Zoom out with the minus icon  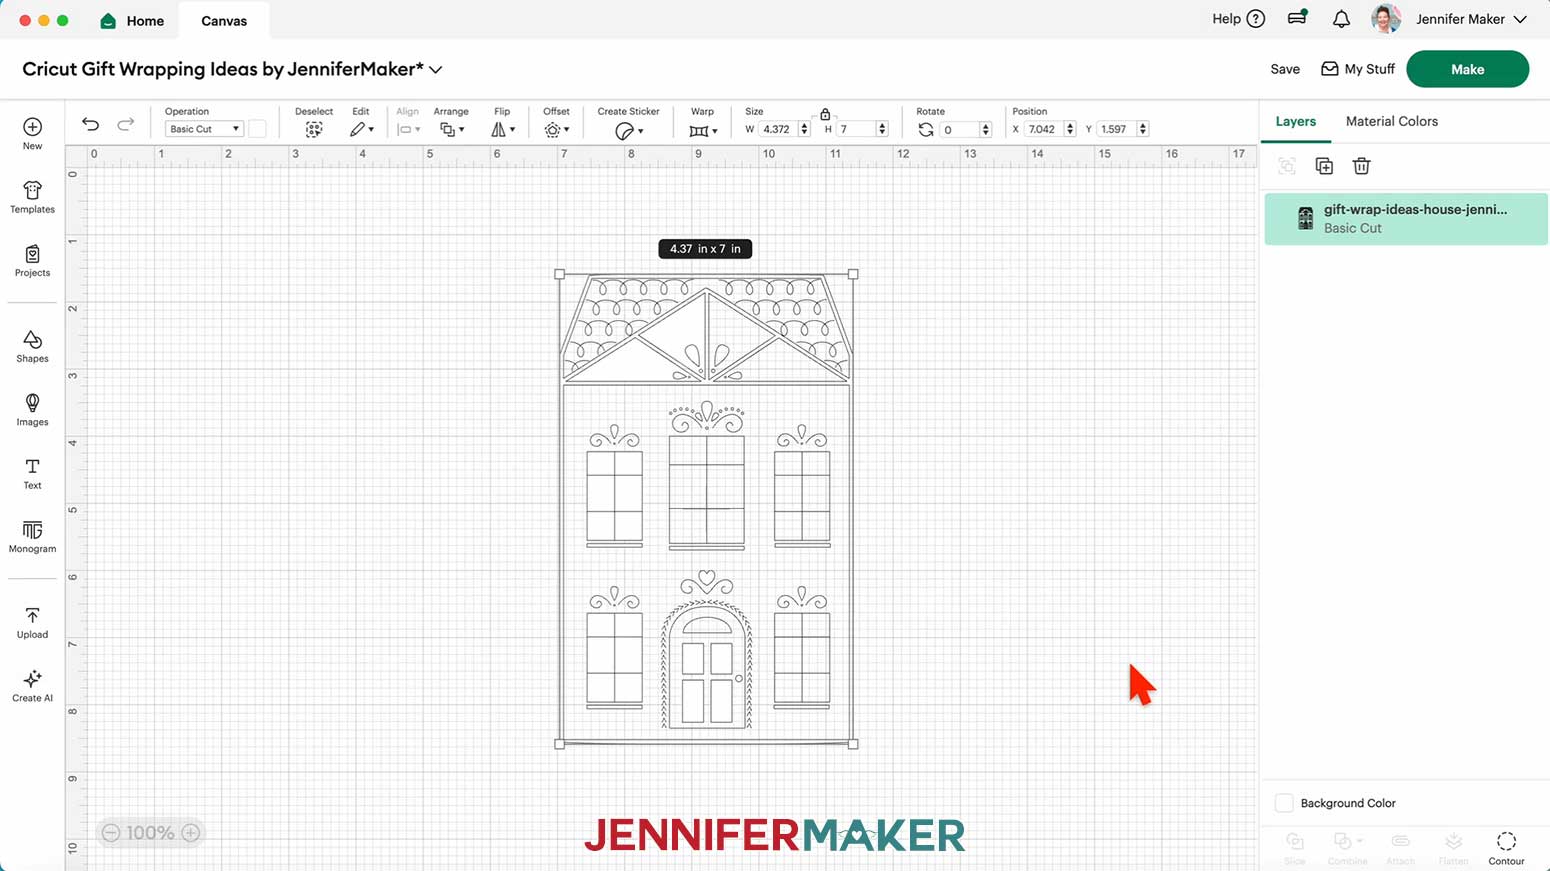[111, 833]
